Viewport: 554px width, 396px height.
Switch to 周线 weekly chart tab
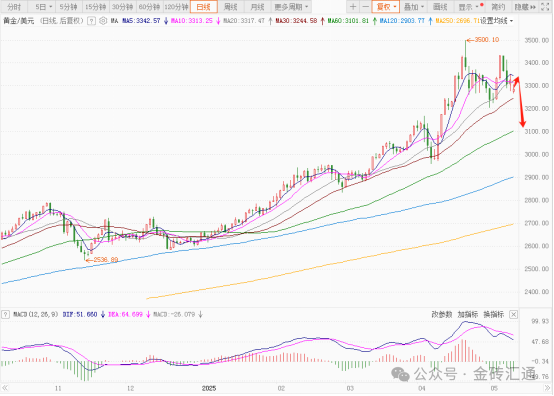[231, 7]
